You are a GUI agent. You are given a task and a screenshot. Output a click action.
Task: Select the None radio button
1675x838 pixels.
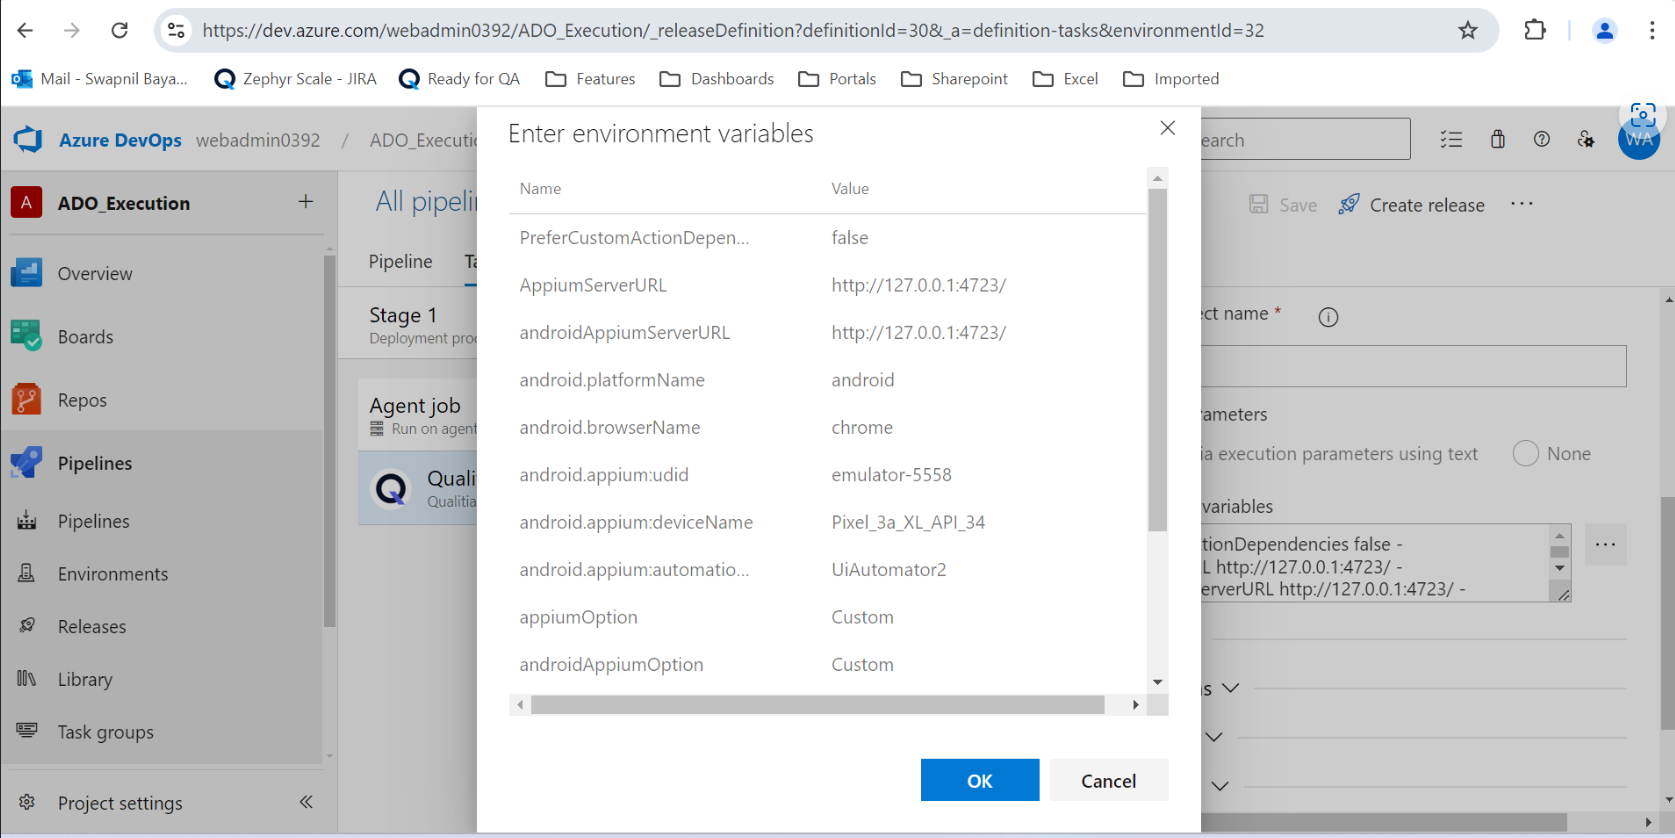click(1525, 454)
